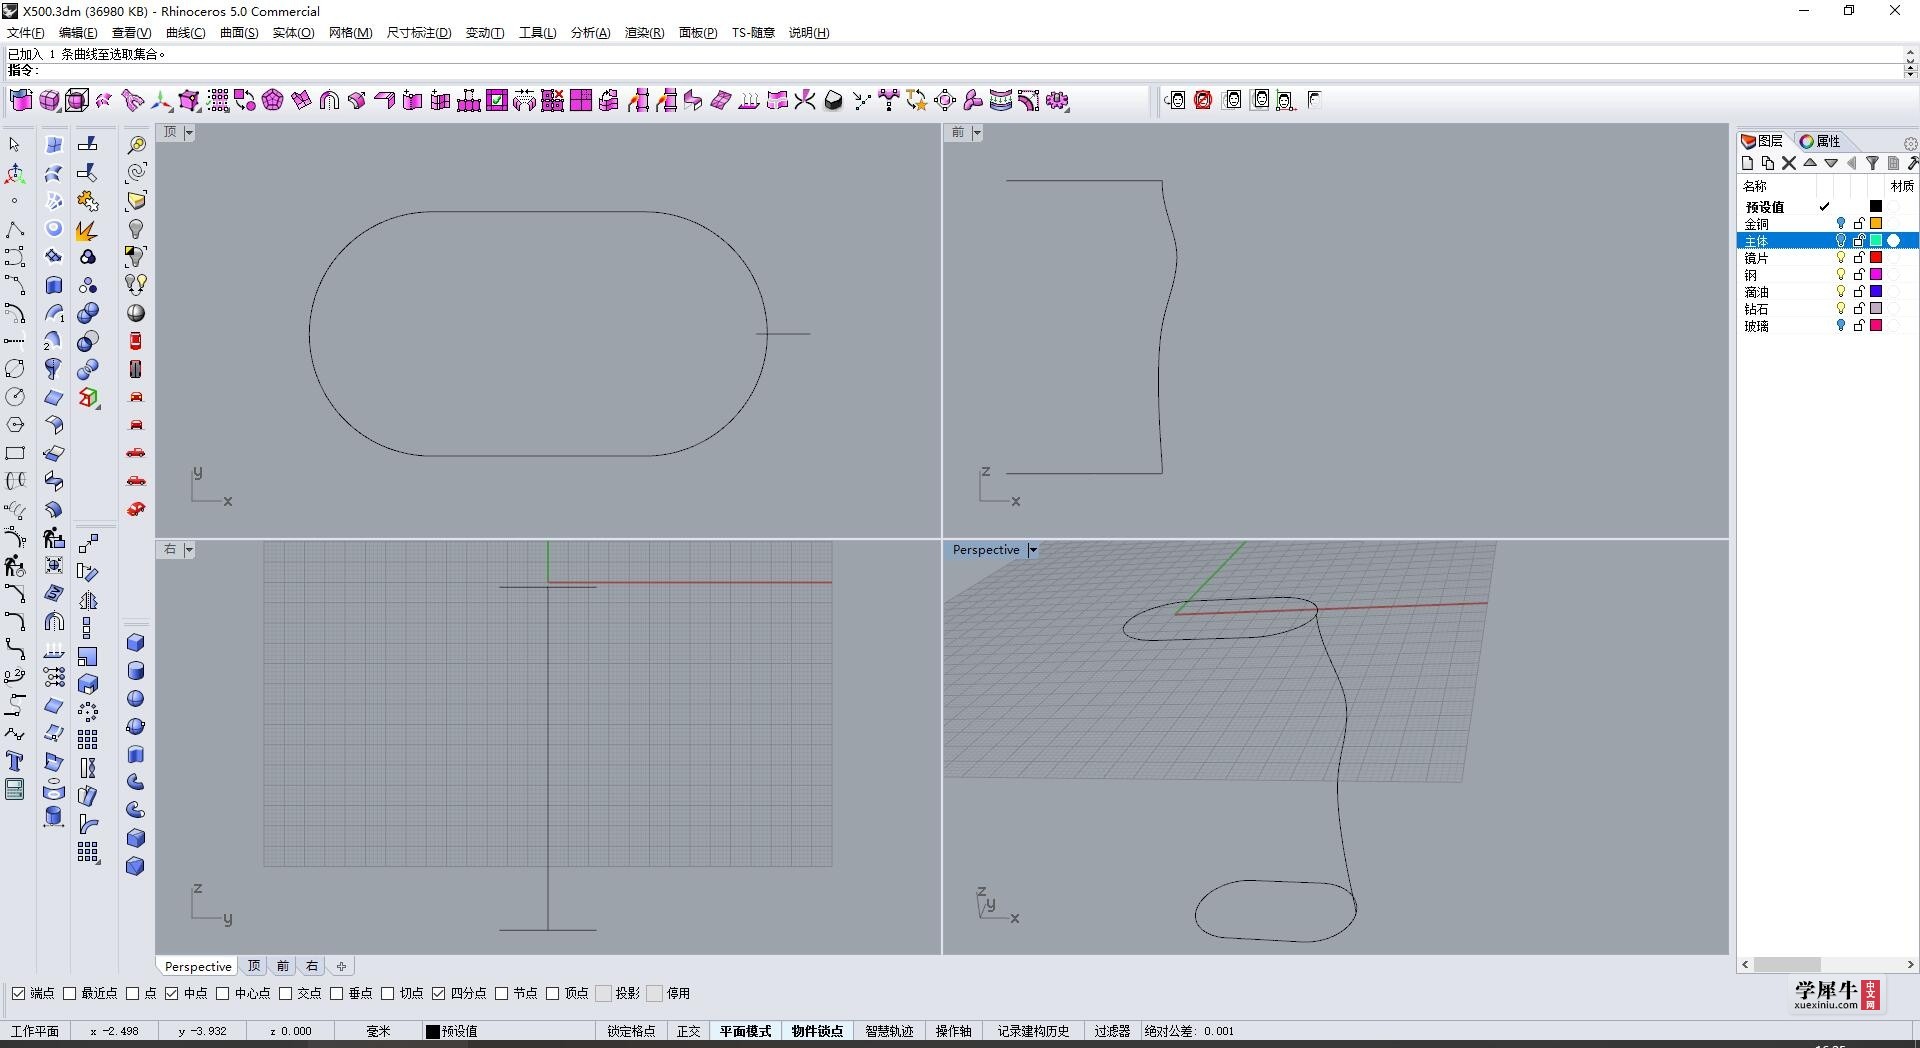Add a viewport tab with plus button
The width and height of the screenshot is (1920, 1048).
[x=342, y=966]
